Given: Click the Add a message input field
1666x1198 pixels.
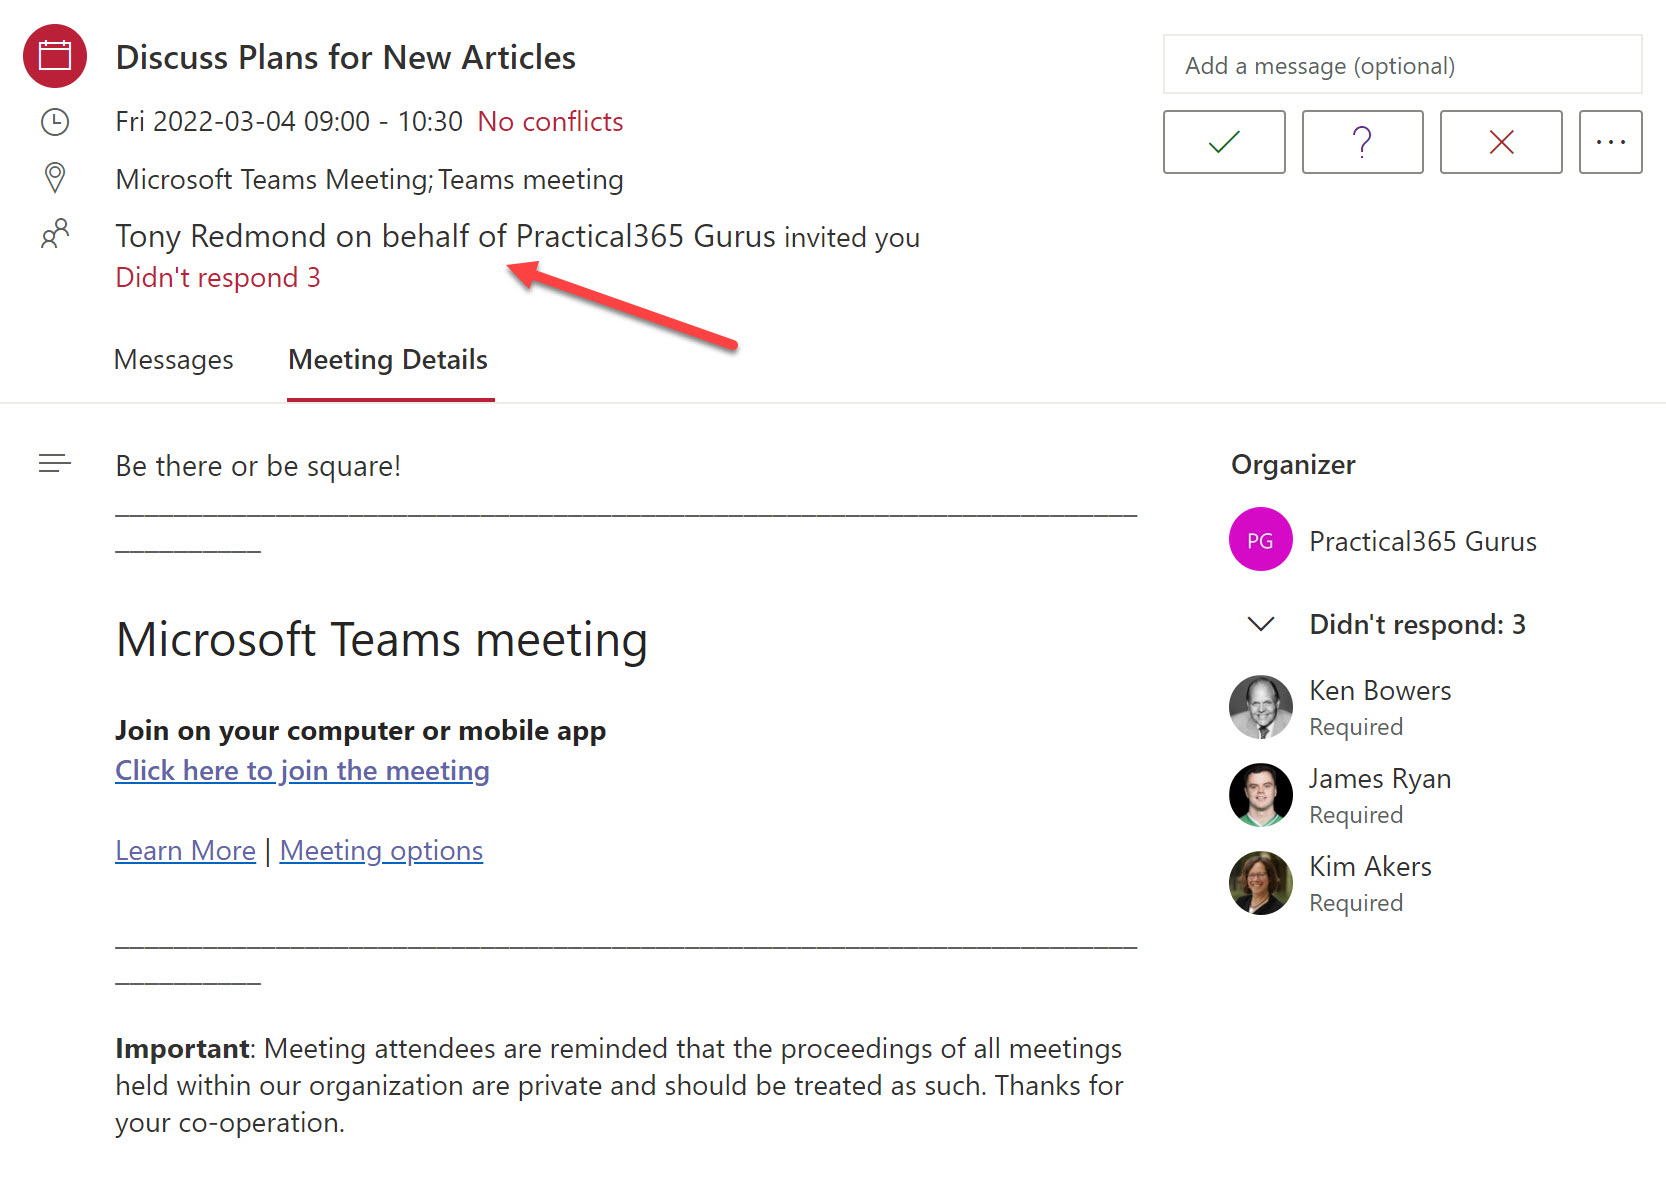Looking at the screenshot, I should 1401,66.
